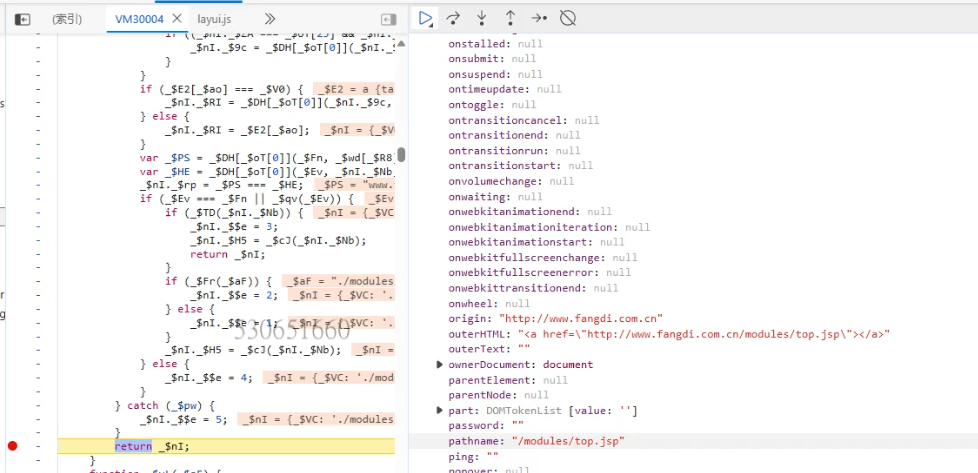This screenshot has width=978, height=473.
Task: Show more open file tabs
Action: coord(270,19)
